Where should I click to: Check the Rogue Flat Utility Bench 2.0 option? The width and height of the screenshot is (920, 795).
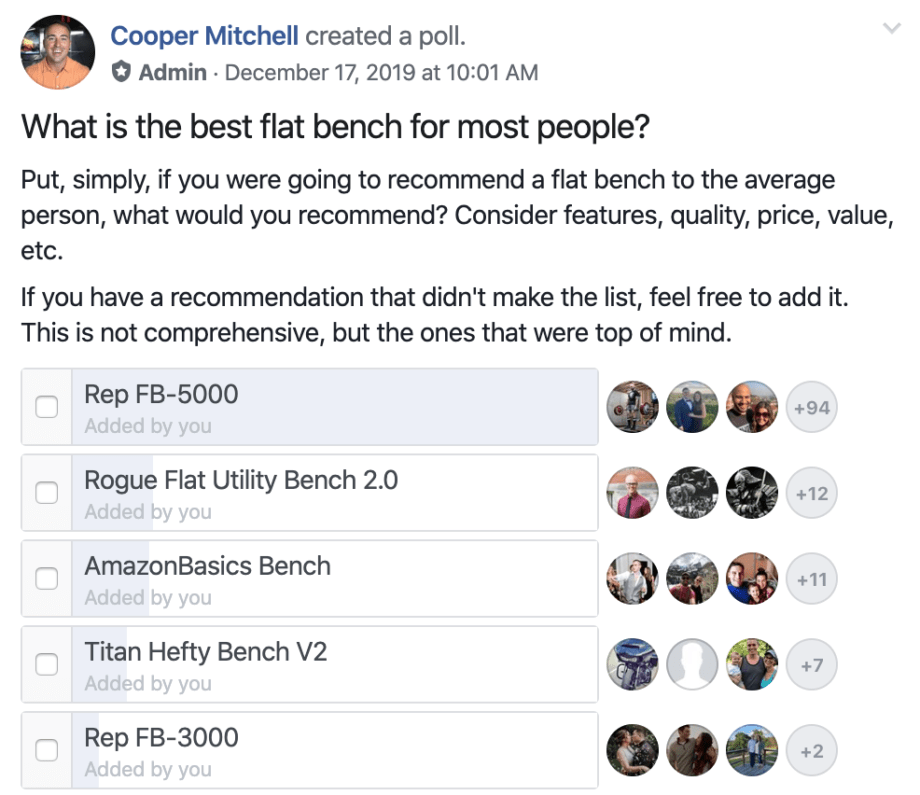46,493
